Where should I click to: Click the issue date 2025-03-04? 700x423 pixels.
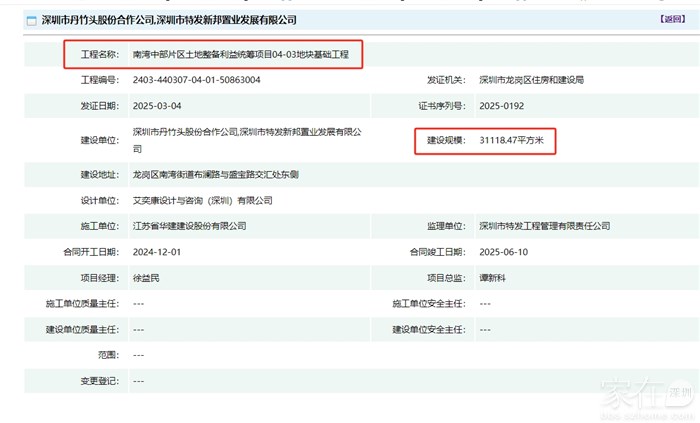156,104
